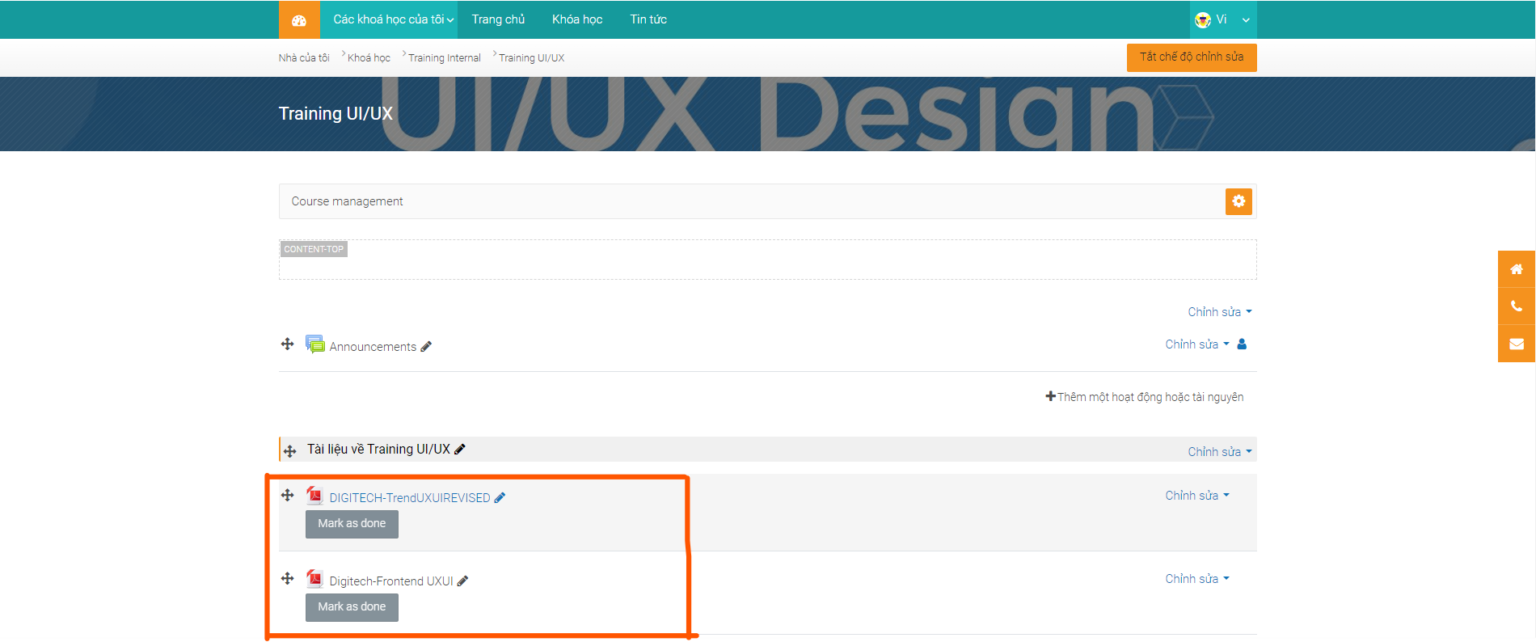The width and height of the screenshot is (1536, 642).
Task: Open Chỉnh sửa dropdown for Digitech-Frontend UXUI
Action: [1196, 579]
